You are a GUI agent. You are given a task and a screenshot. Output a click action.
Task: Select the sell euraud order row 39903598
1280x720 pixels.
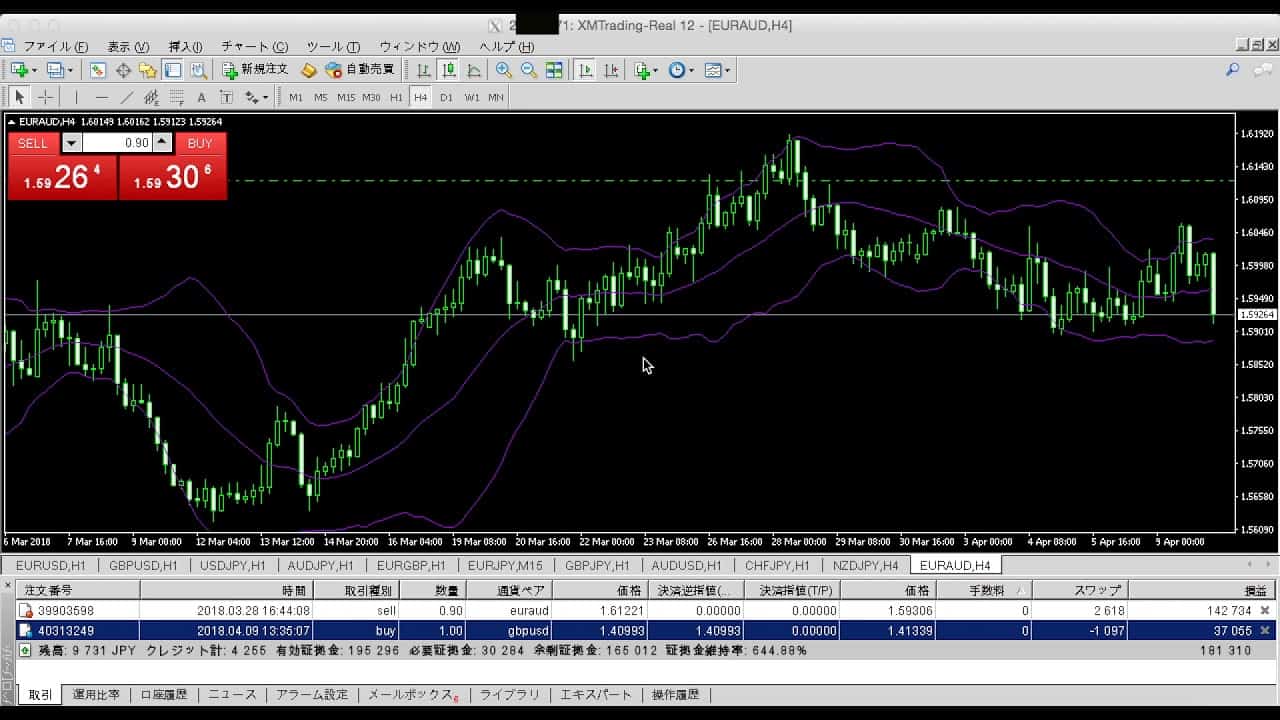pyautogui.click(x=645, y=610)
